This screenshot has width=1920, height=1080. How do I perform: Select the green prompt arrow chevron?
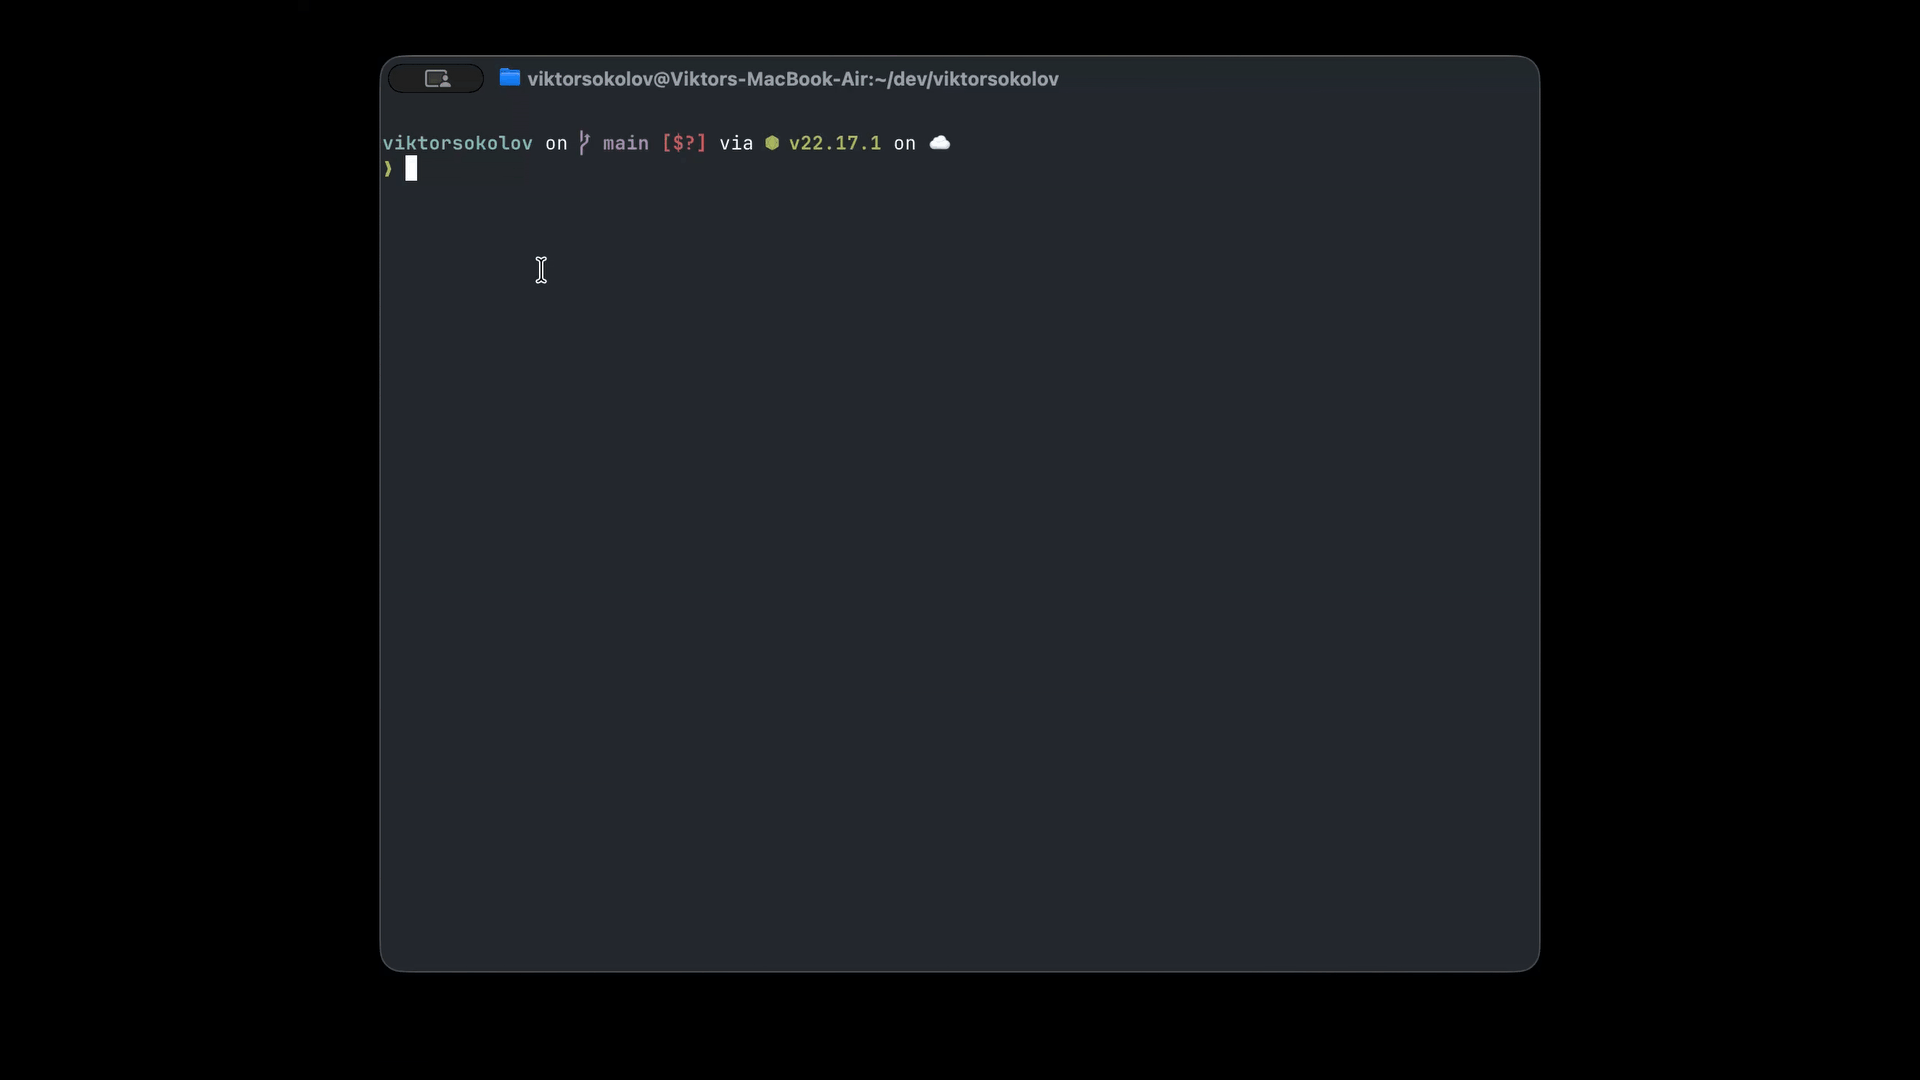[388, 169]
